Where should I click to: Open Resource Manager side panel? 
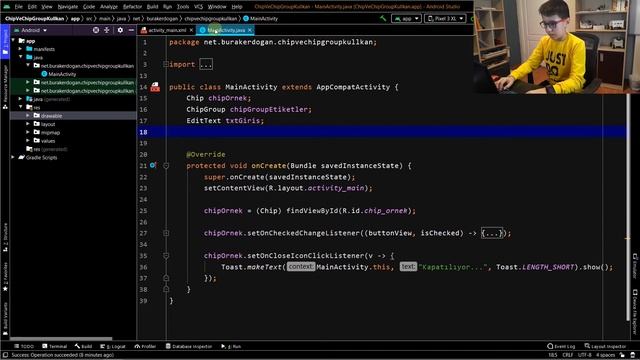[x=5, y=86]
